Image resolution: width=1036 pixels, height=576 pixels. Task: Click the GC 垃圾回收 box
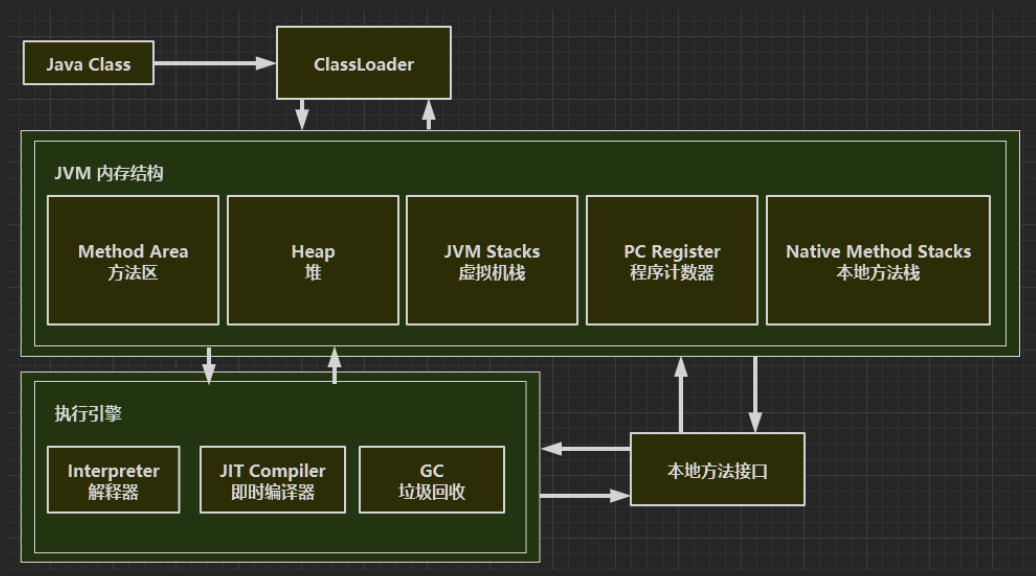tap(432, 480)
